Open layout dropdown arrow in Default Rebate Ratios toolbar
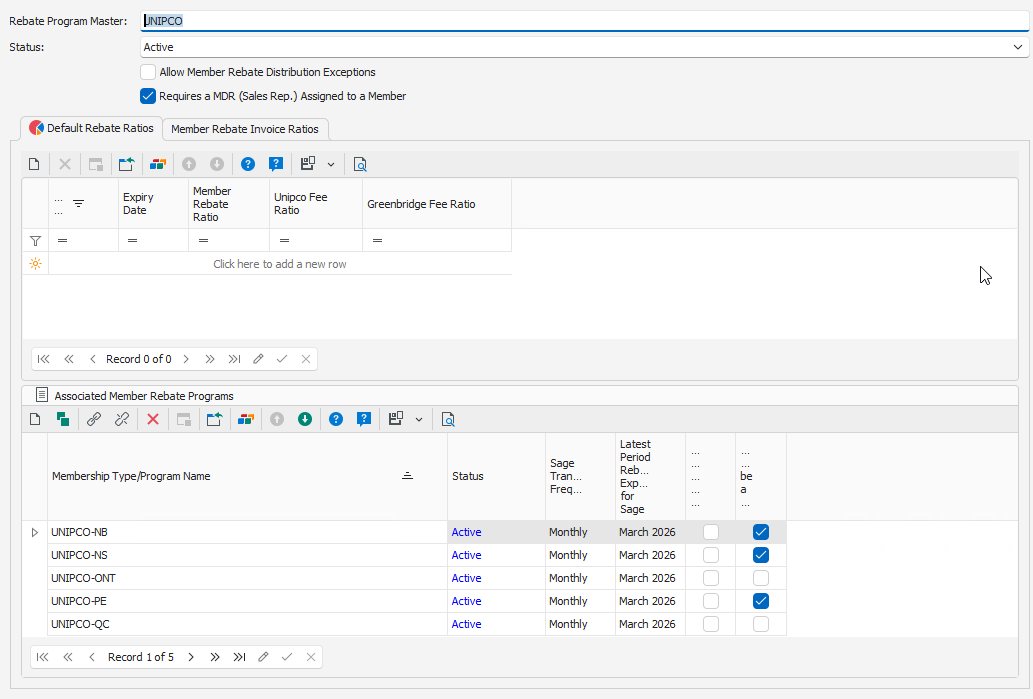Image resolution: width=1033 pixels, height=699 pixels. [331, 165]
